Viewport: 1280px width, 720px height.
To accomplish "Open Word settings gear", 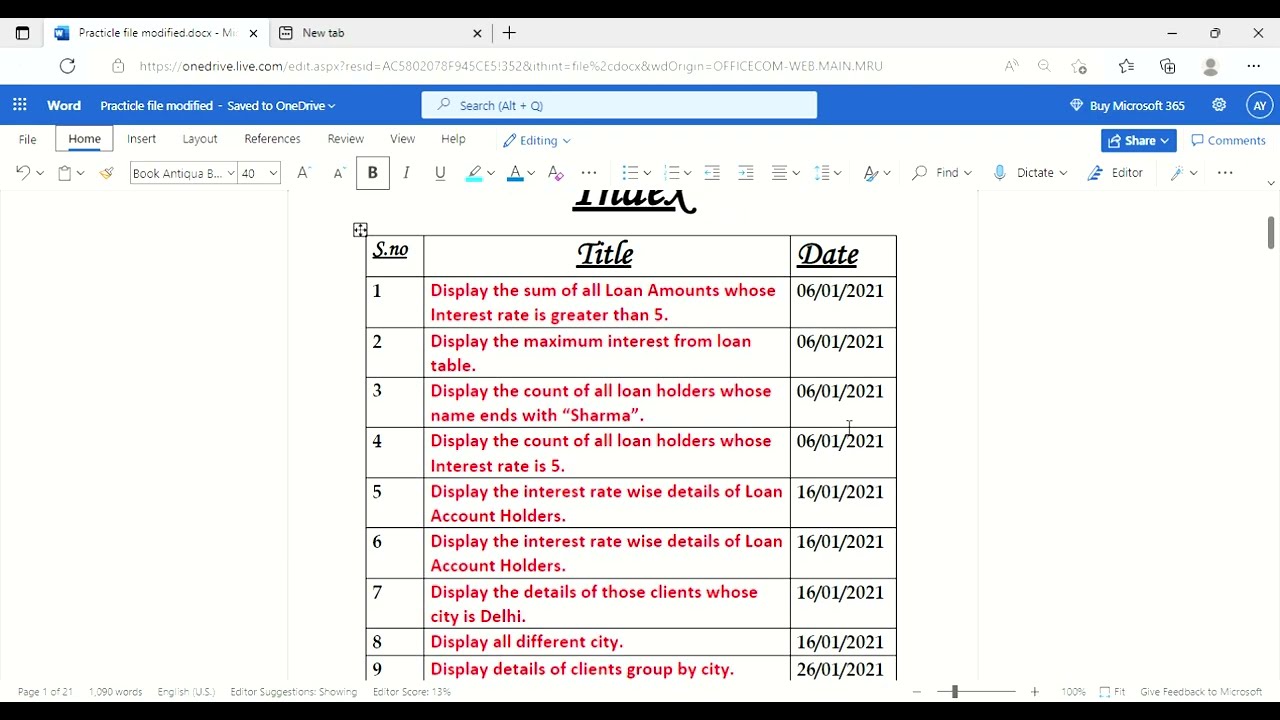I will [1219, 105].
